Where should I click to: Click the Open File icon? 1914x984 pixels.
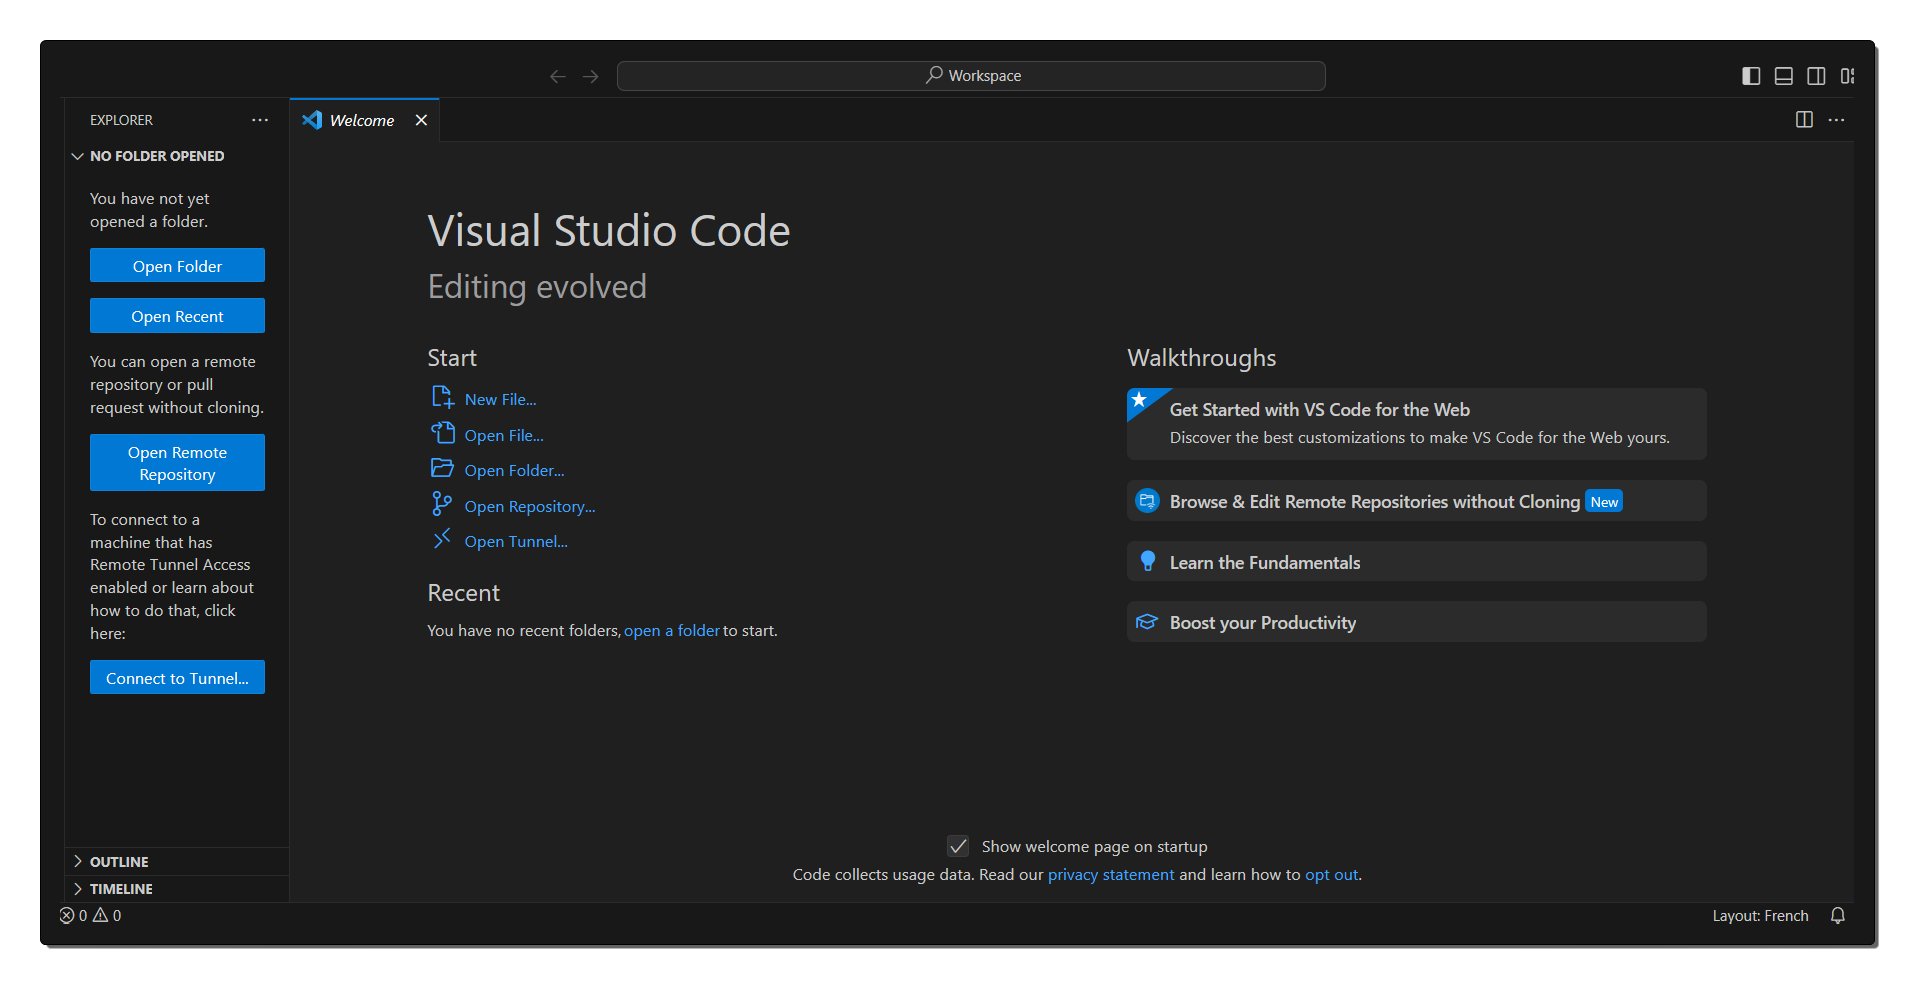pos(442,433)
